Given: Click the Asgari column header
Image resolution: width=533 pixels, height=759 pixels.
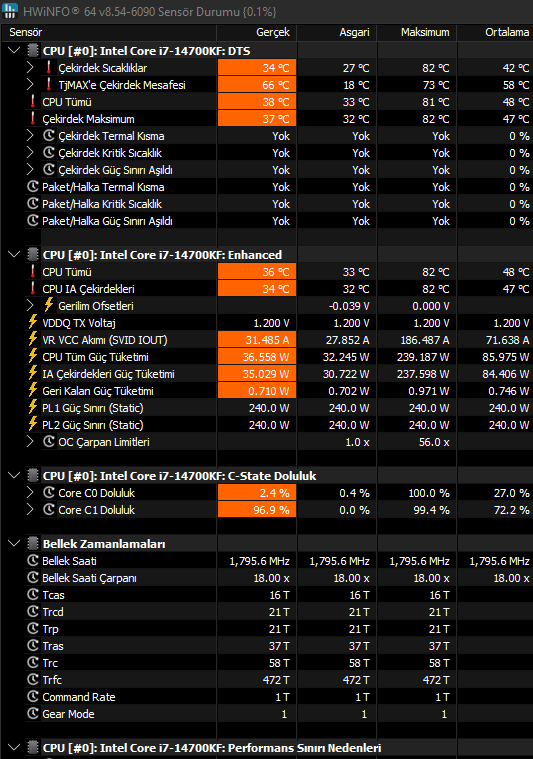Looking at the screenshot, I should click(x=337, y=32).
